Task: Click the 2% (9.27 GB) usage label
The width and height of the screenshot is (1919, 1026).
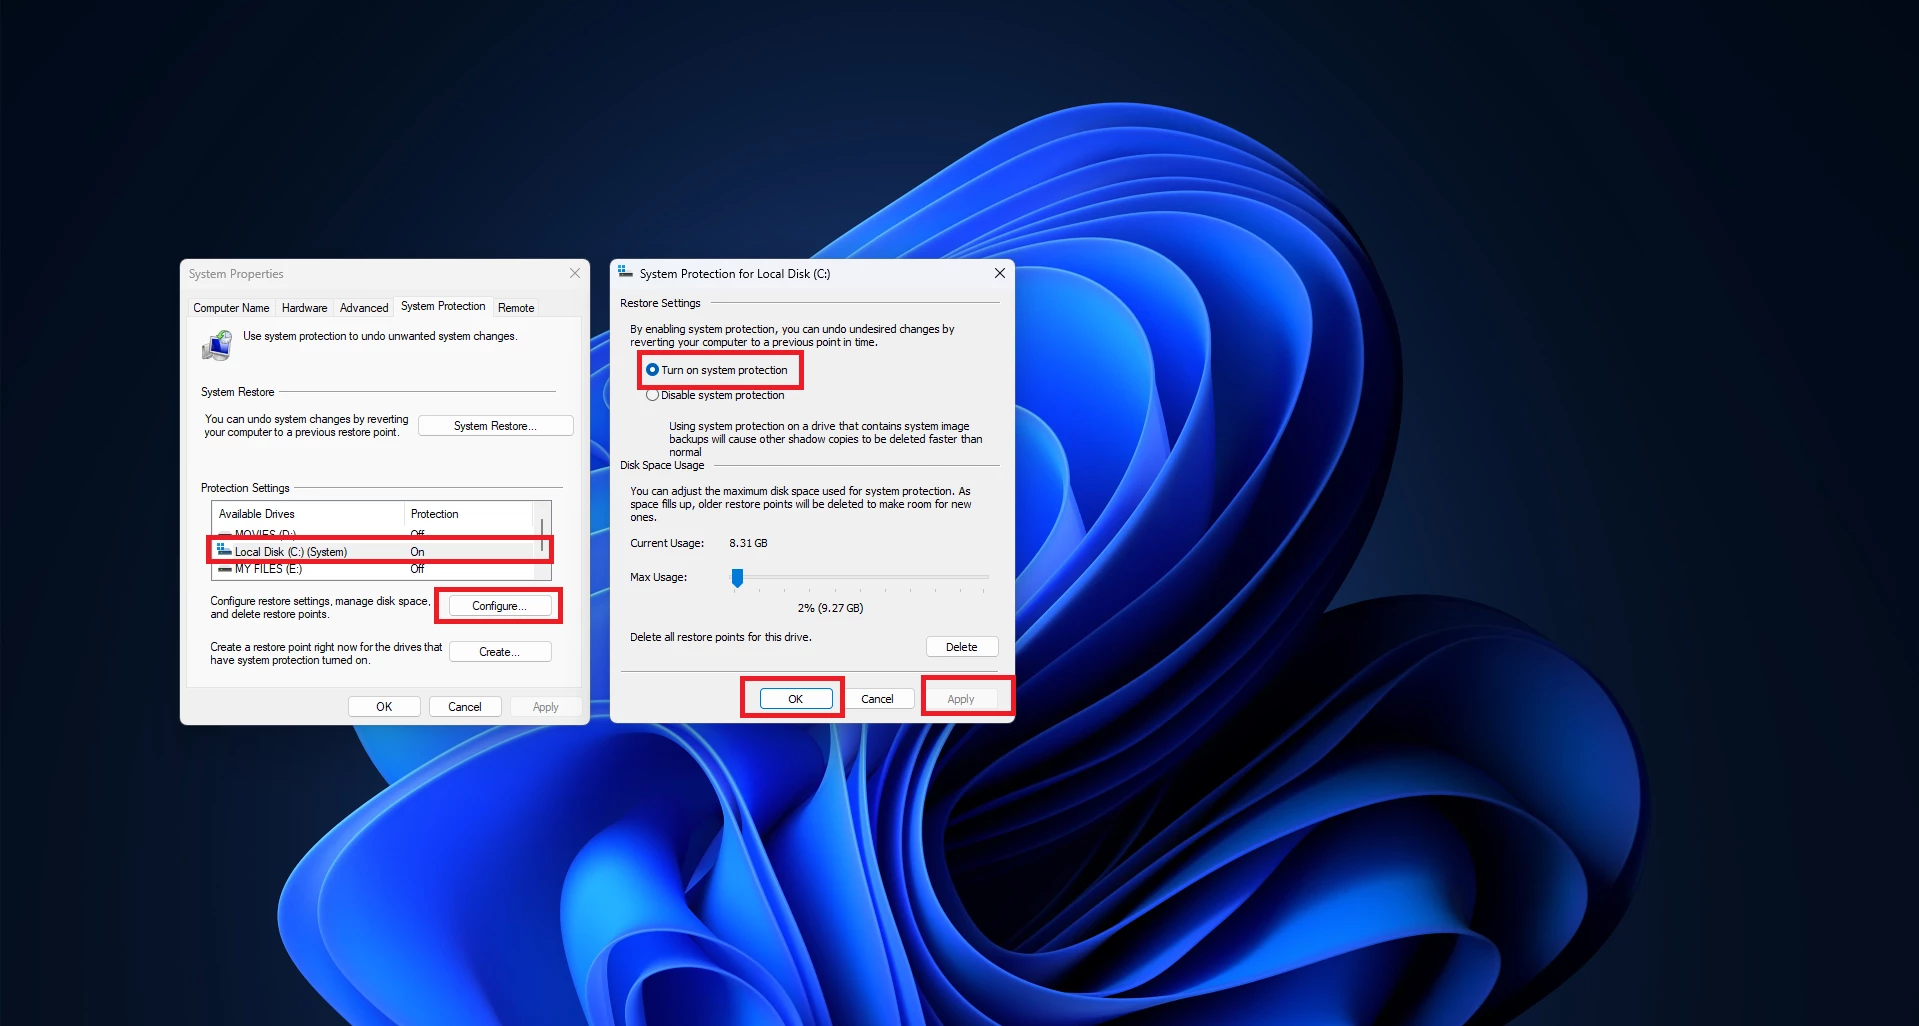Action: click(830, 608)
